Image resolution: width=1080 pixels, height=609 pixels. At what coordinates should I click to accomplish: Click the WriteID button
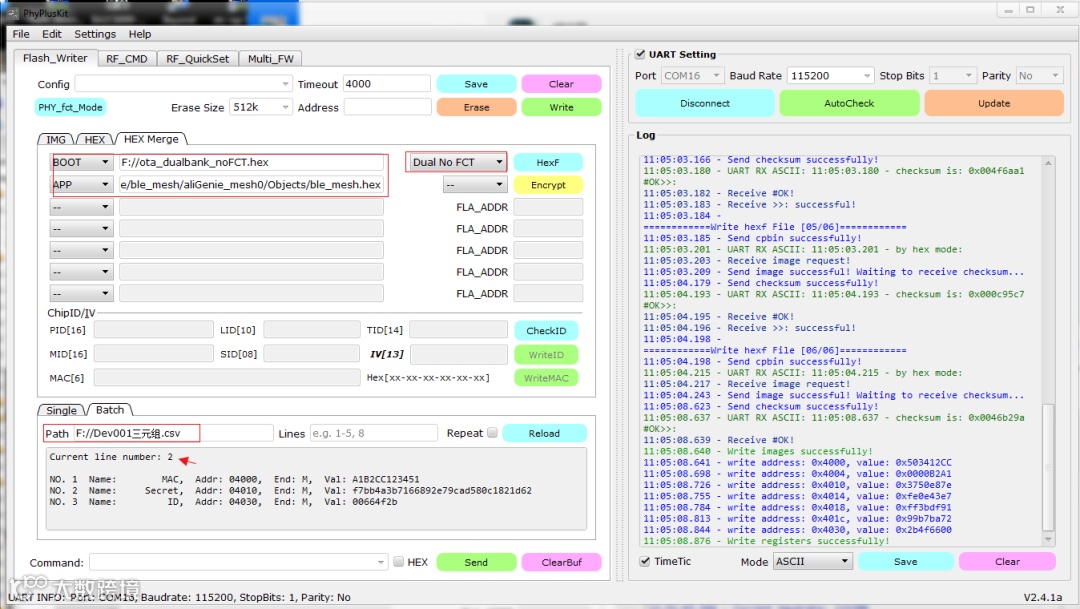[x=546, y=355]
